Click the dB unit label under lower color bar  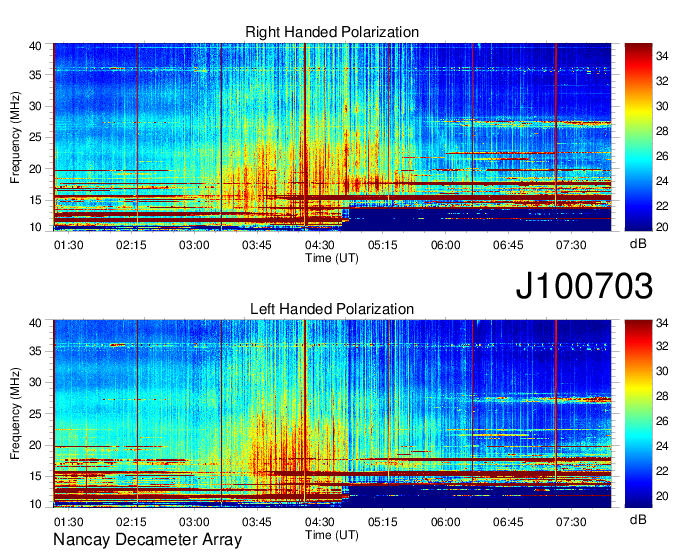tap(638, 519)
